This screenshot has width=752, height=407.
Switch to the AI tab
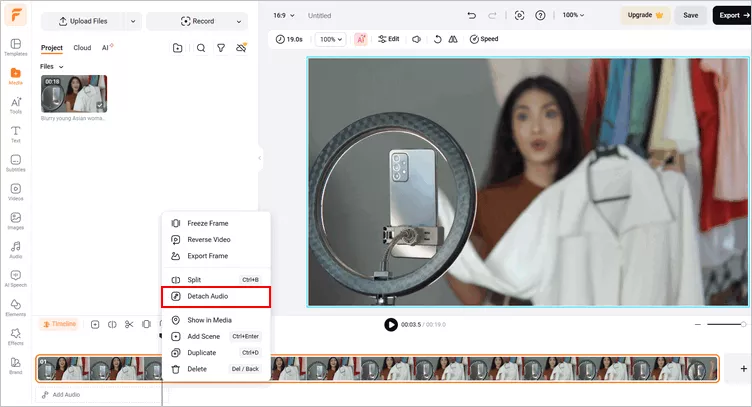pos(107,47)
